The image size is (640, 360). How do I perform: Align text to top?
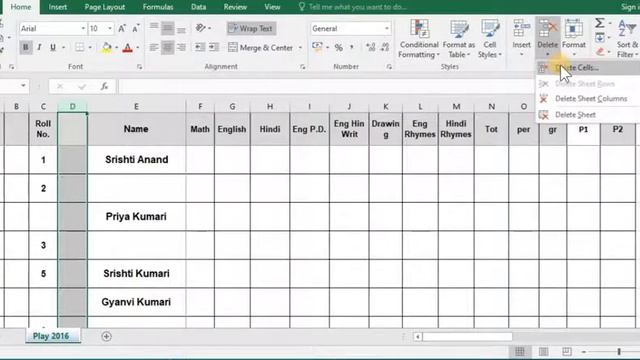[x=154, y=28]
